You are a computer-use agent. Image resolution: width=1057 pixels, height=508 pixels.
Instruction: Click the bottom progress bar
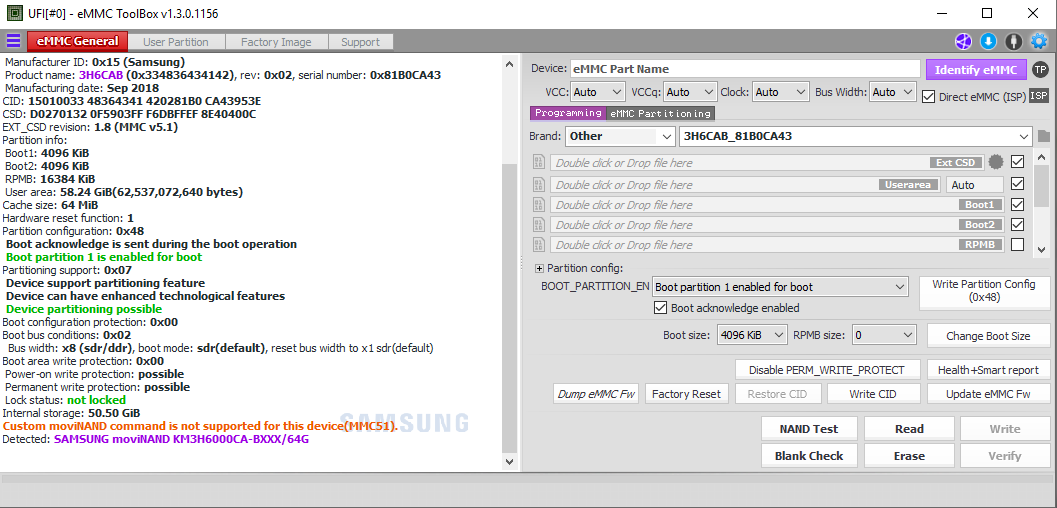[528, 479]
